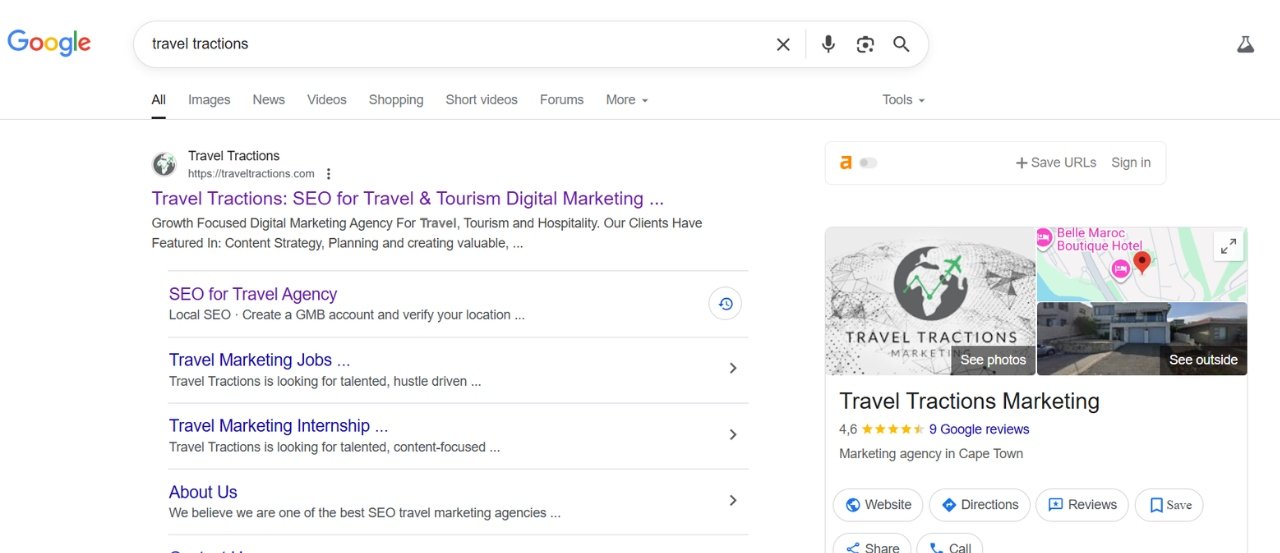Screen dimensions: 1280x553
Task: Clear the search box with X icon
Action: (783, 44)
